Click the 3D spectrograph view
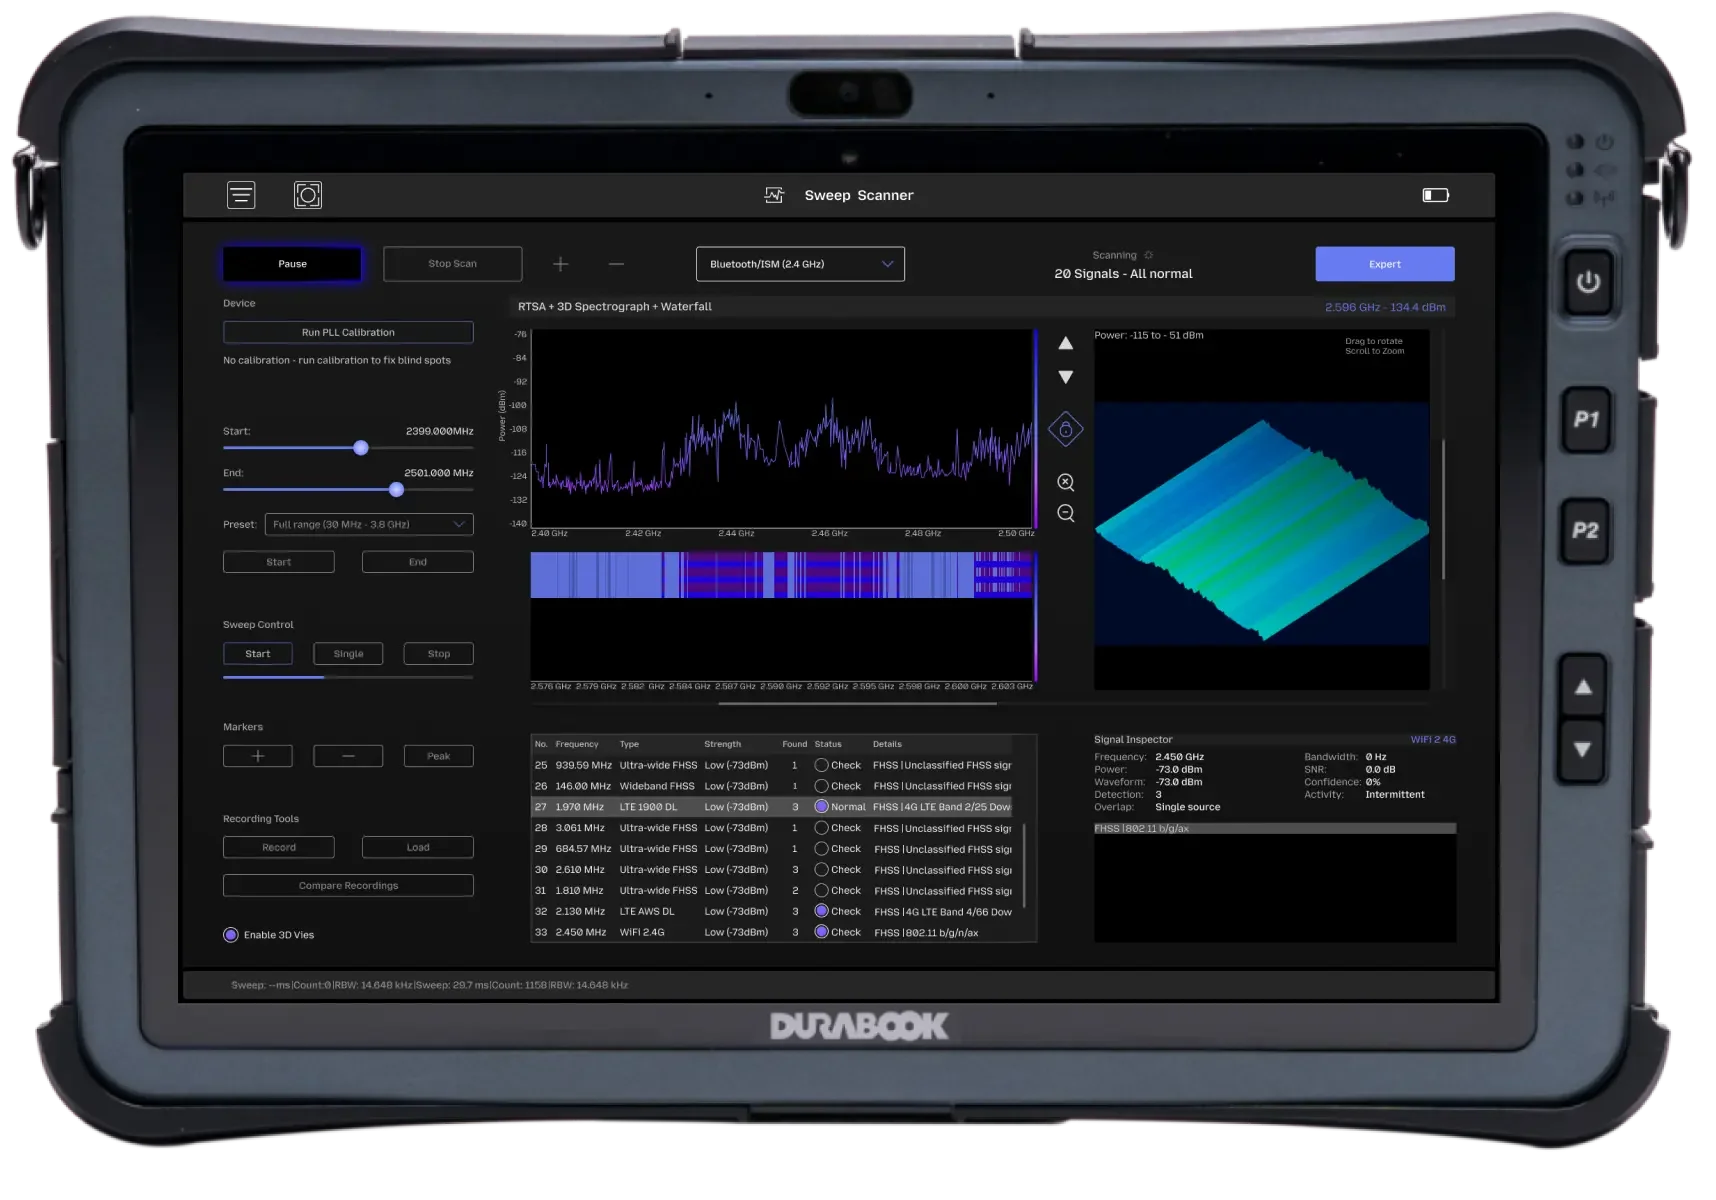This screenshot has height=1200, width=1716. click(x=1262, y=510)
